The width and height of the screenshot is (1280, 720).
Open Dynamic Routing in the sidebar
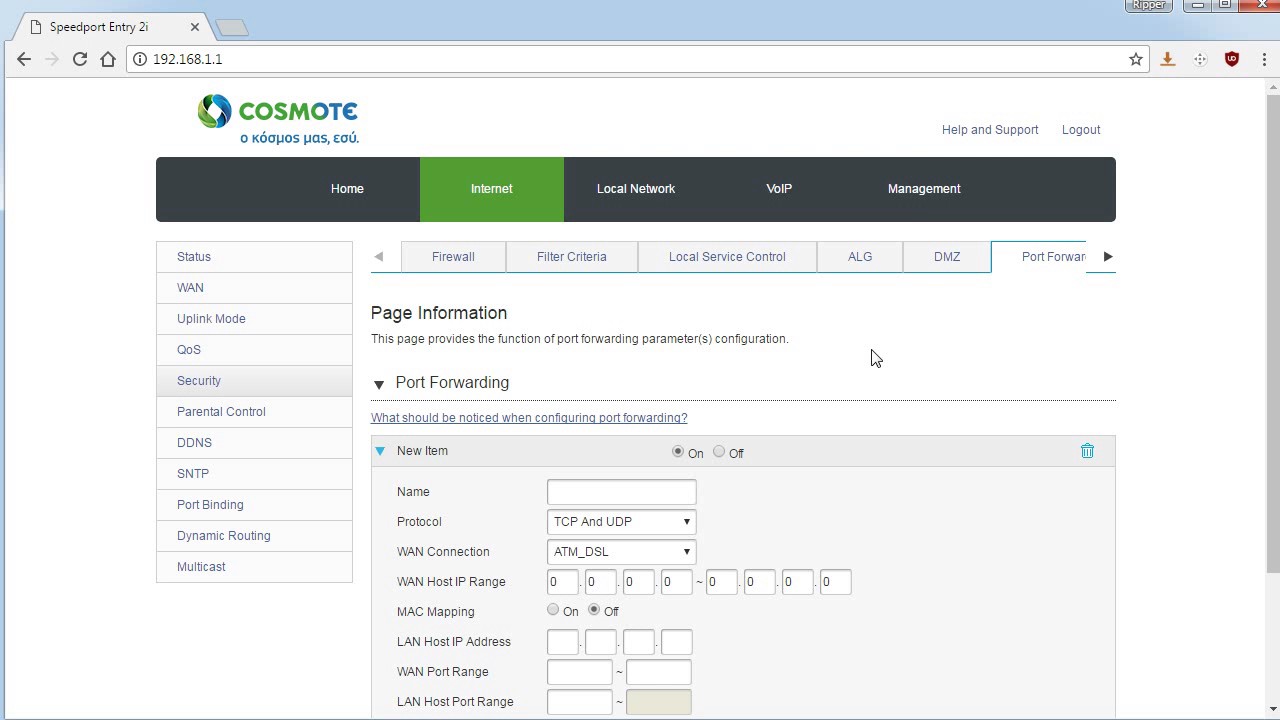[254, 536]
